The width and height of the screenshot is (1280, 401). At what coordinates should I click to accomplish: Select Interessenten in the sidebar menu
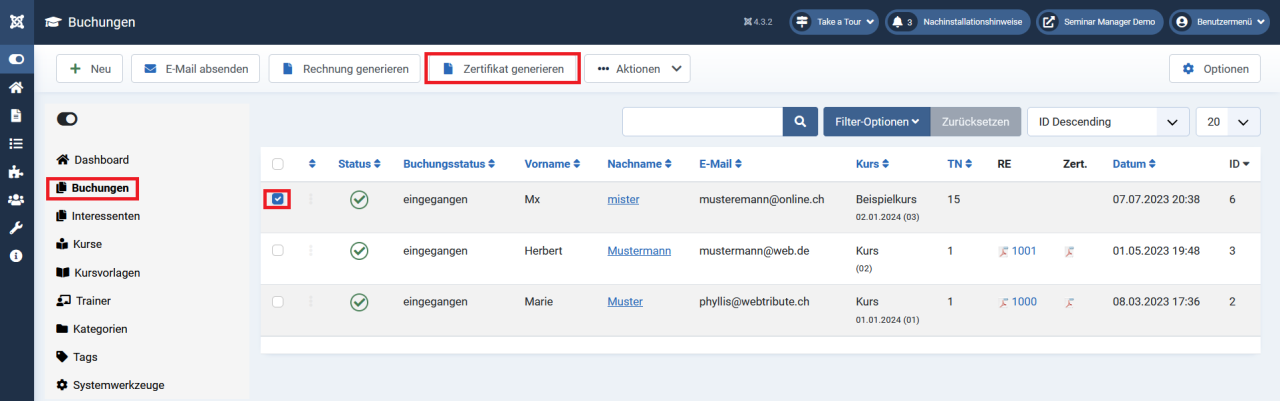click(x=105, y=216)
